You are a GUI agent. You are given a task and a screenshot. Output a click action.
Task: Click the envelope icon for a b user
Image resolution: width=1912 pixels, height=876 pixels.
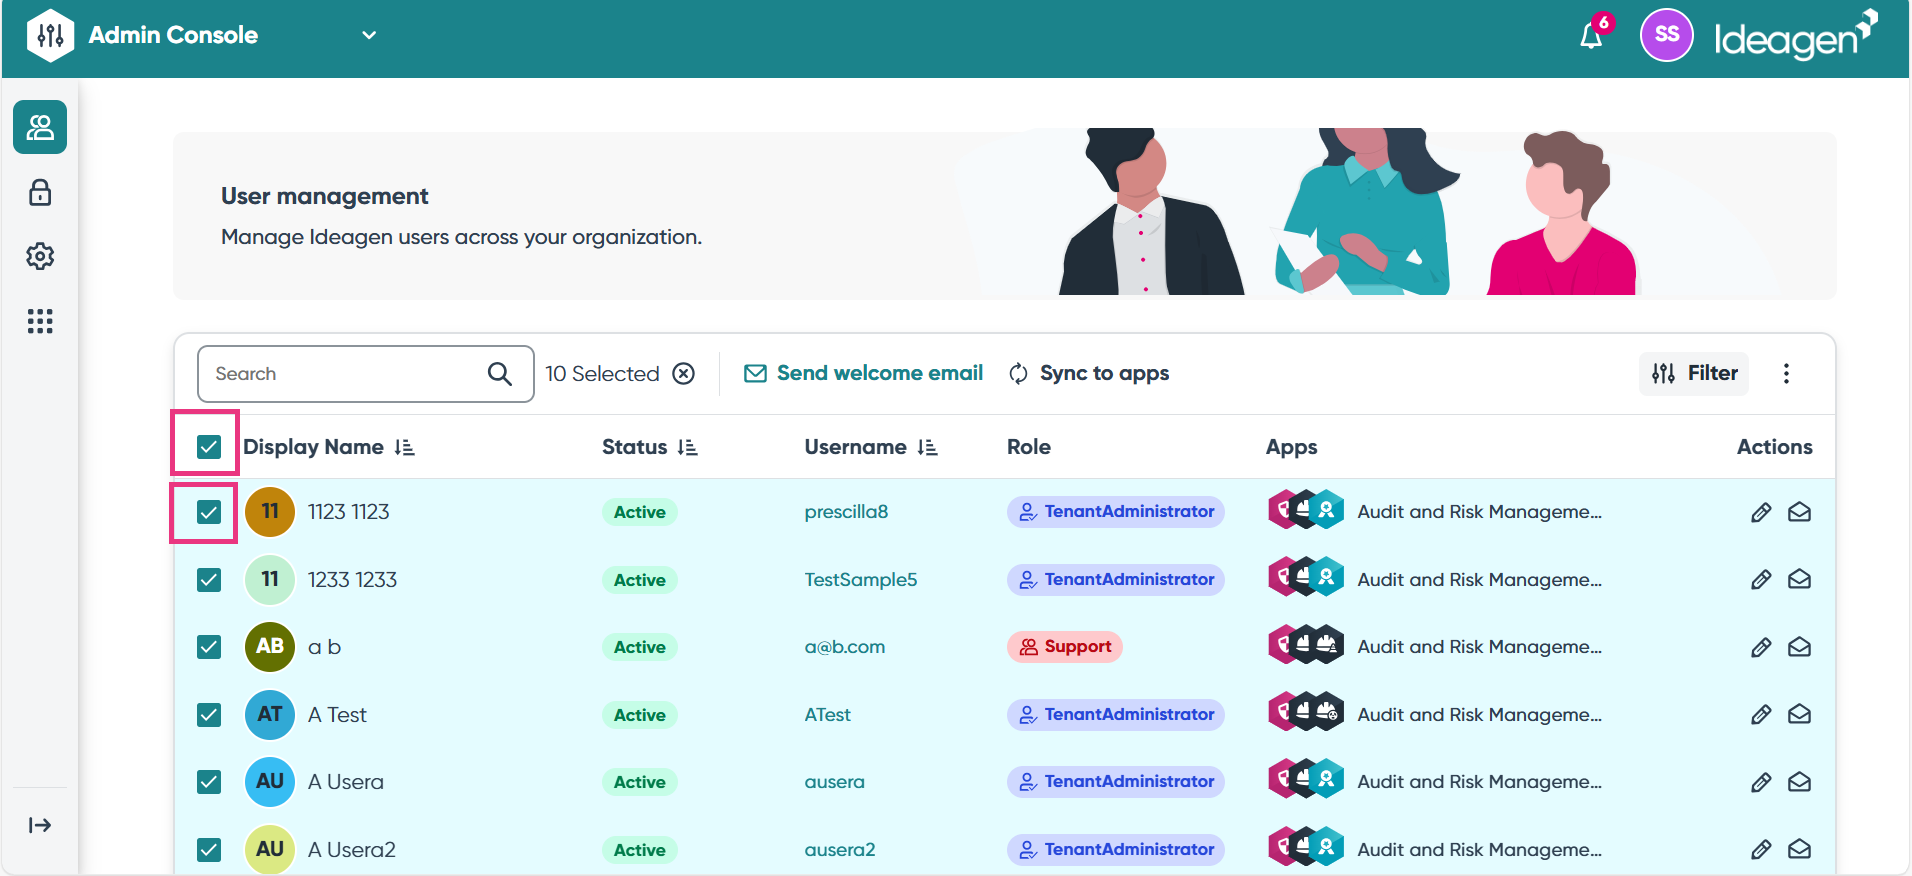pyautogui.click(x=1799, y=647)
